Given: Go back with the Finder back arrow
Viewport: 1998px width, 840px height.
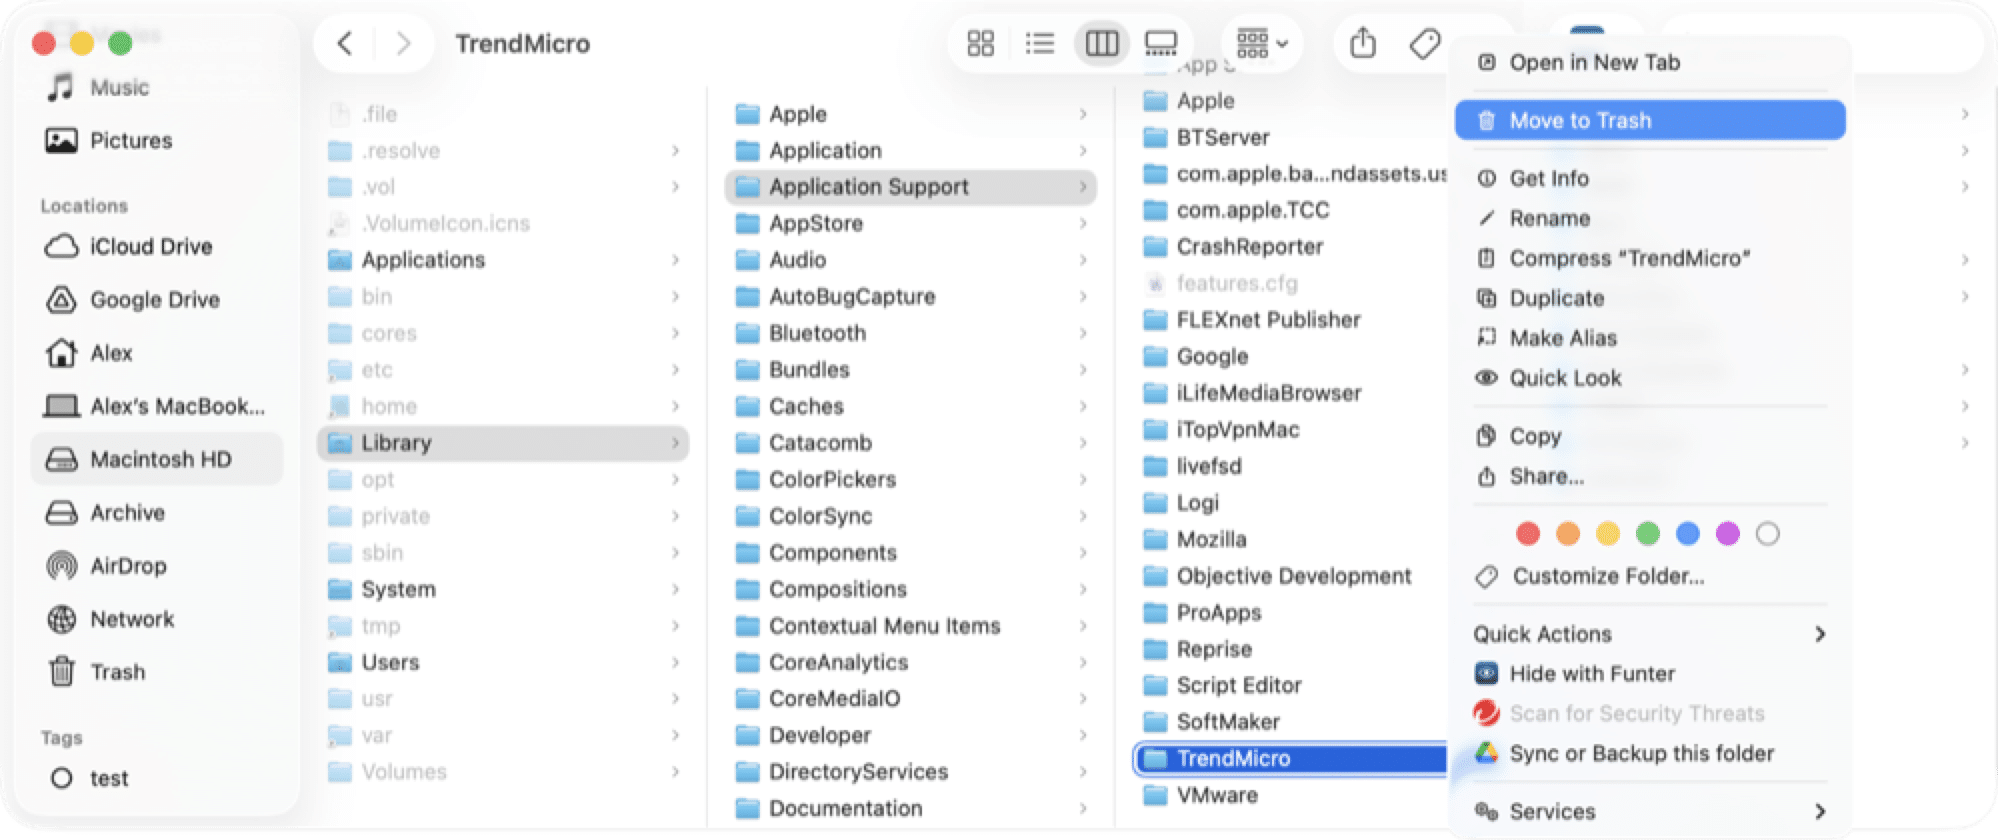Looking at the screenshot, I should click(345, 44).
